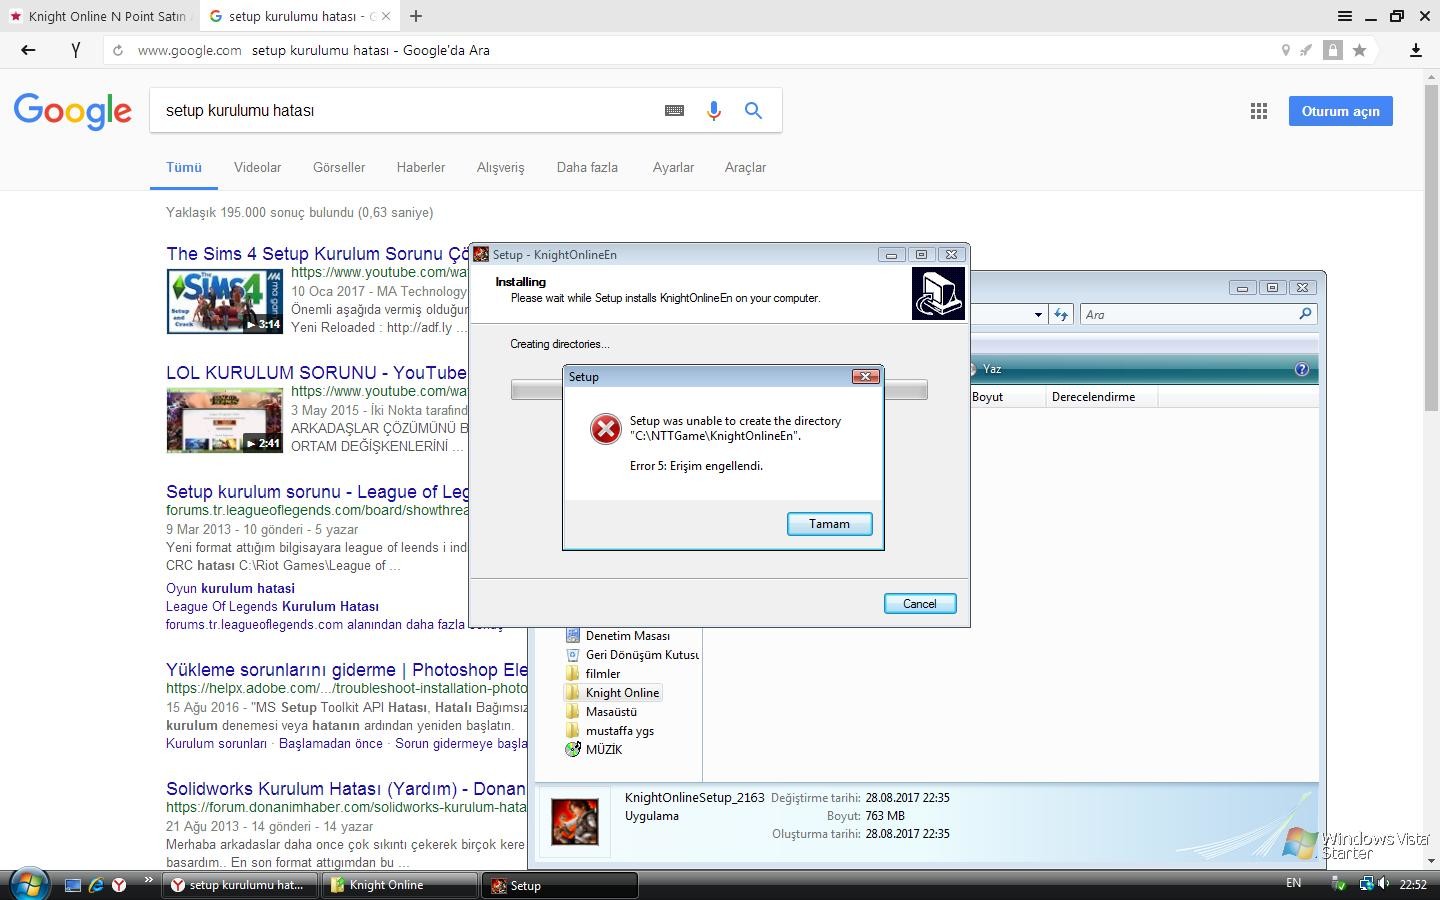Open the on-screen keyboard icon in Google search
This screenshot has height=900, width=1440.
pyautogui.click(x=675, y=111)
